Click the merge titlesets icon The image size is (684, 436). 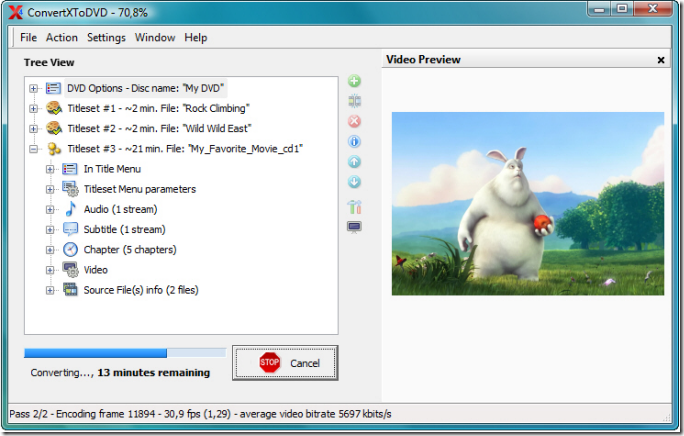354,101
